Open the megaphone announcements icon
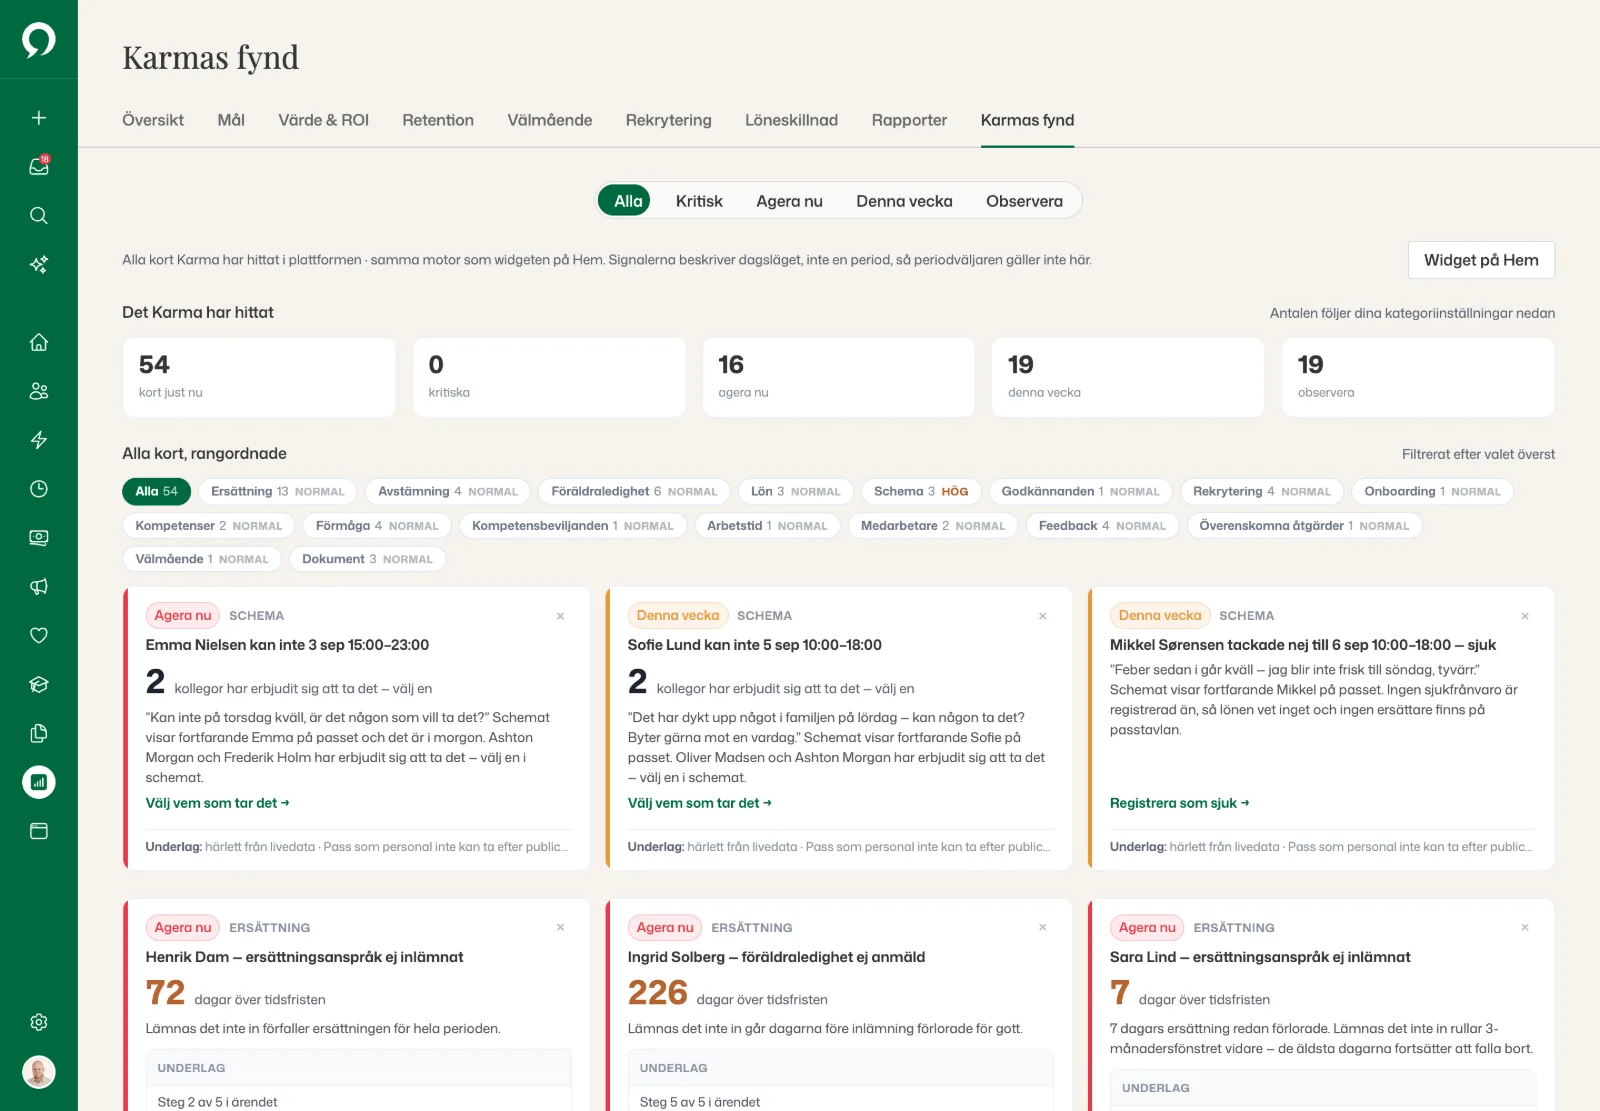Screen dimensions: 1600x1111 (38, 587)
